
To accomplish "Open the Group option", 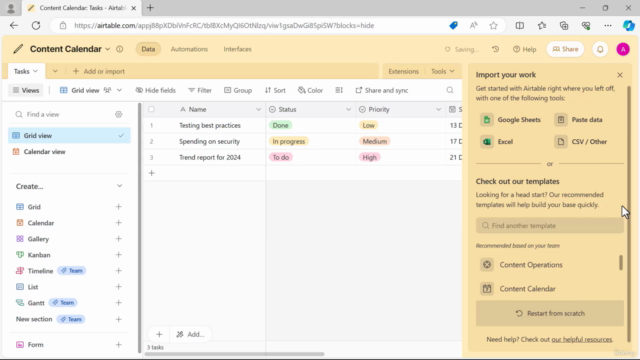I will coord(238,90).
